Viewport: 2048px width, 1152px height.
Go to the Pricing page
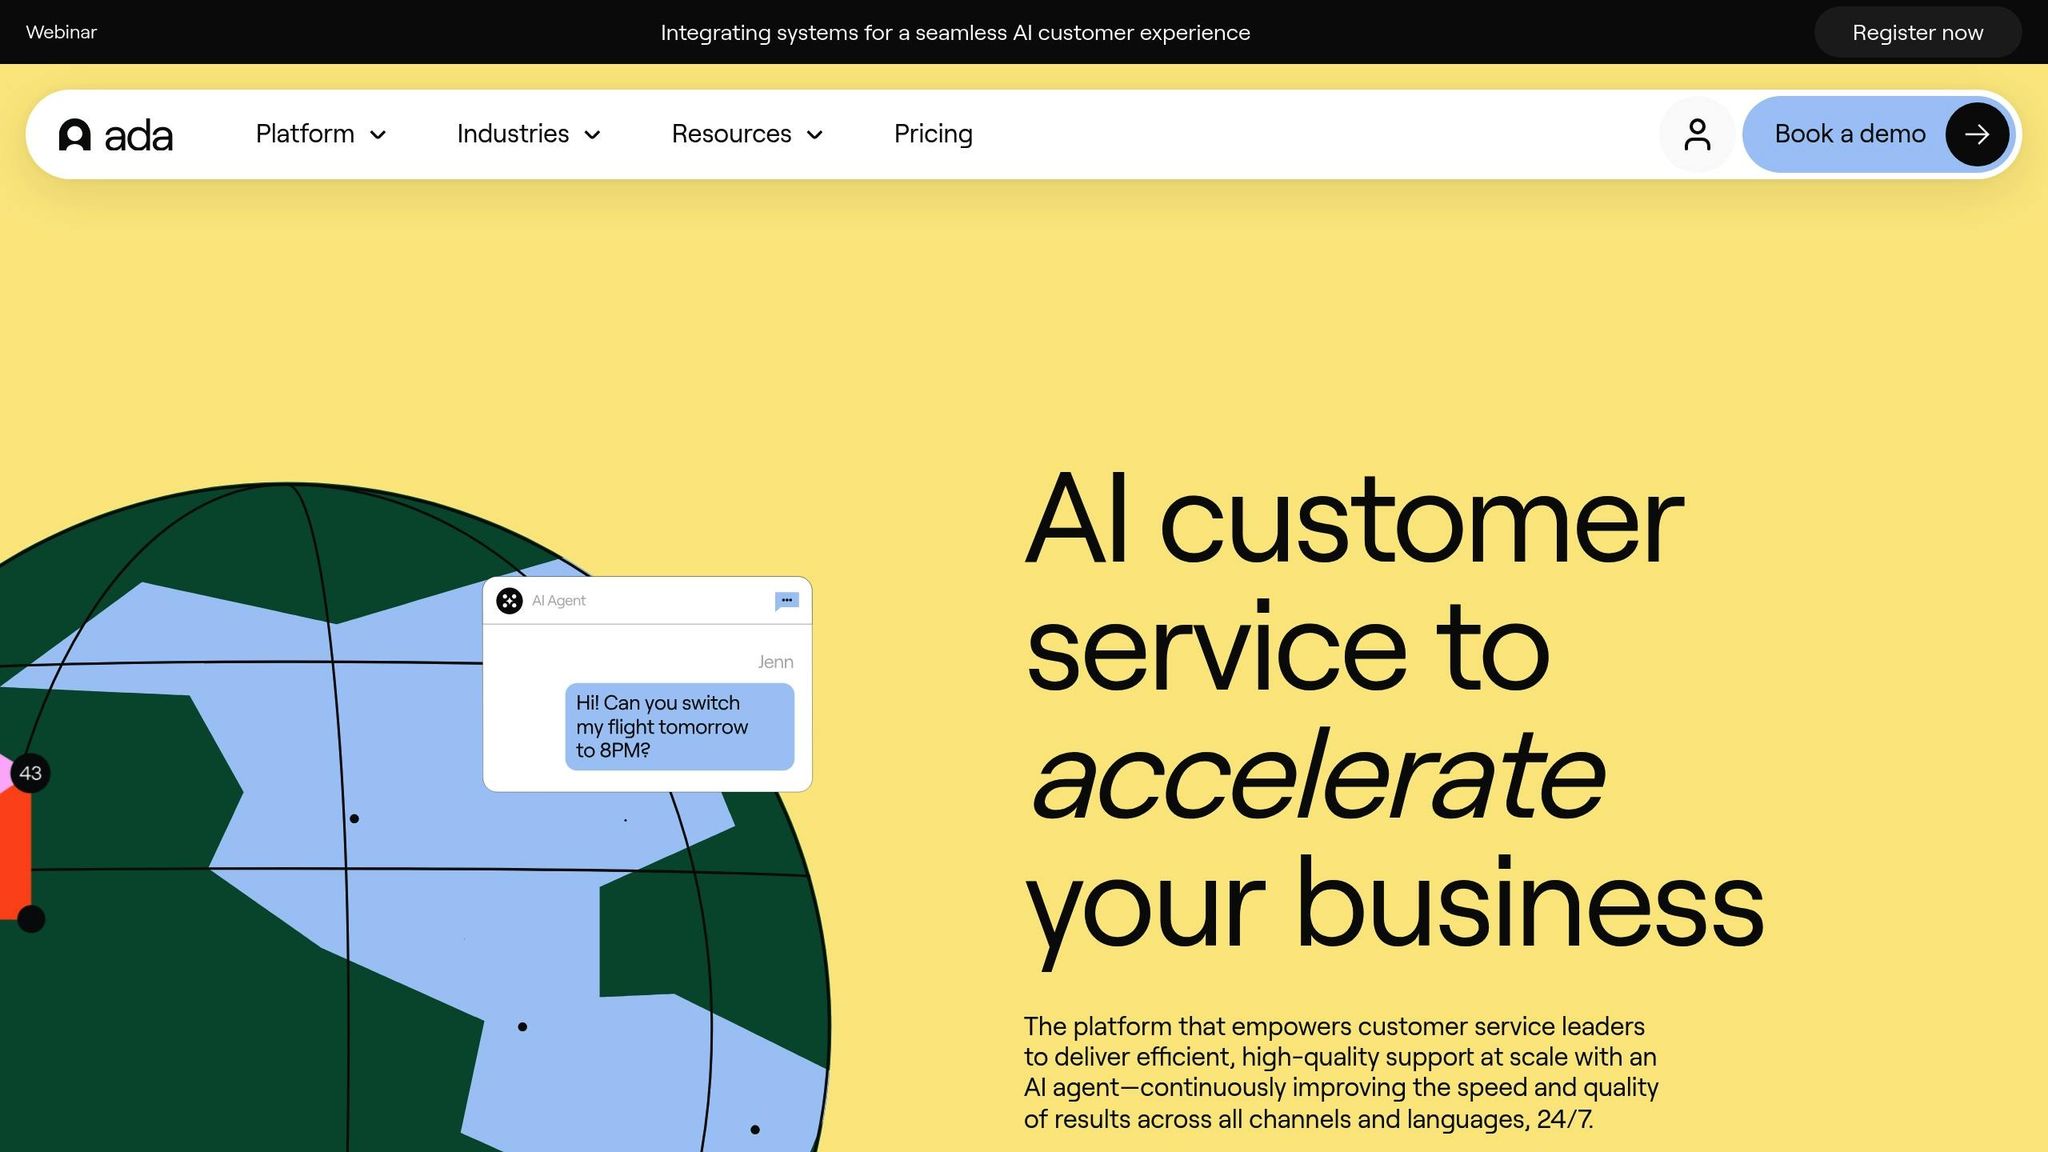pos(933,134)
